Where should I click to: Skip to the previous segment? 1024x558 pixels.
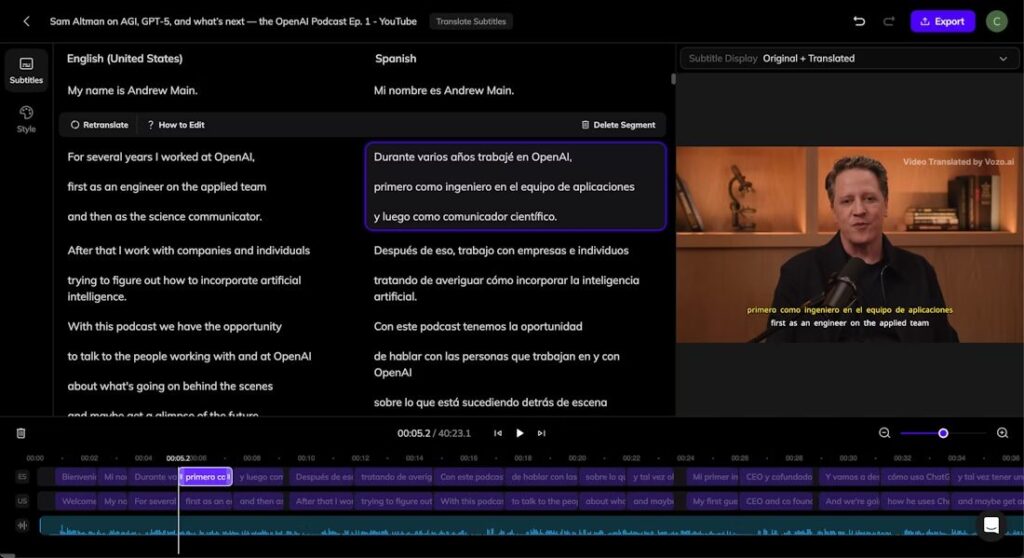tap(498, 433)
